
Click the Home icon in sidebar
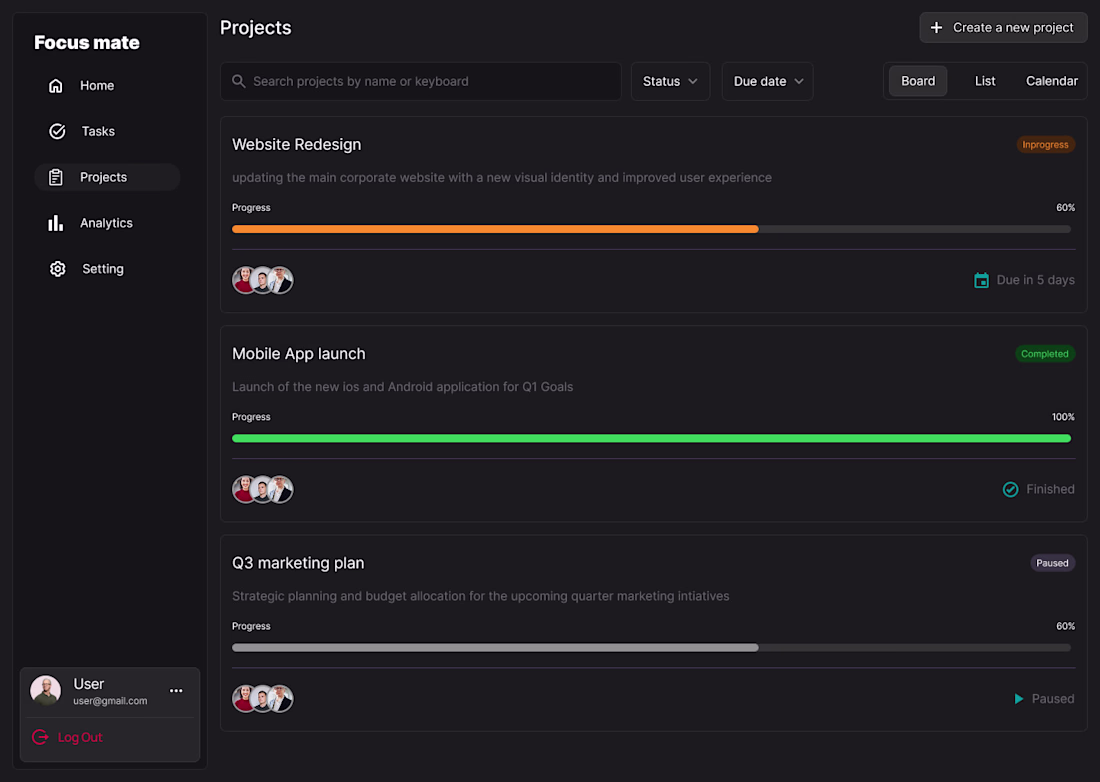click(56, 86)
